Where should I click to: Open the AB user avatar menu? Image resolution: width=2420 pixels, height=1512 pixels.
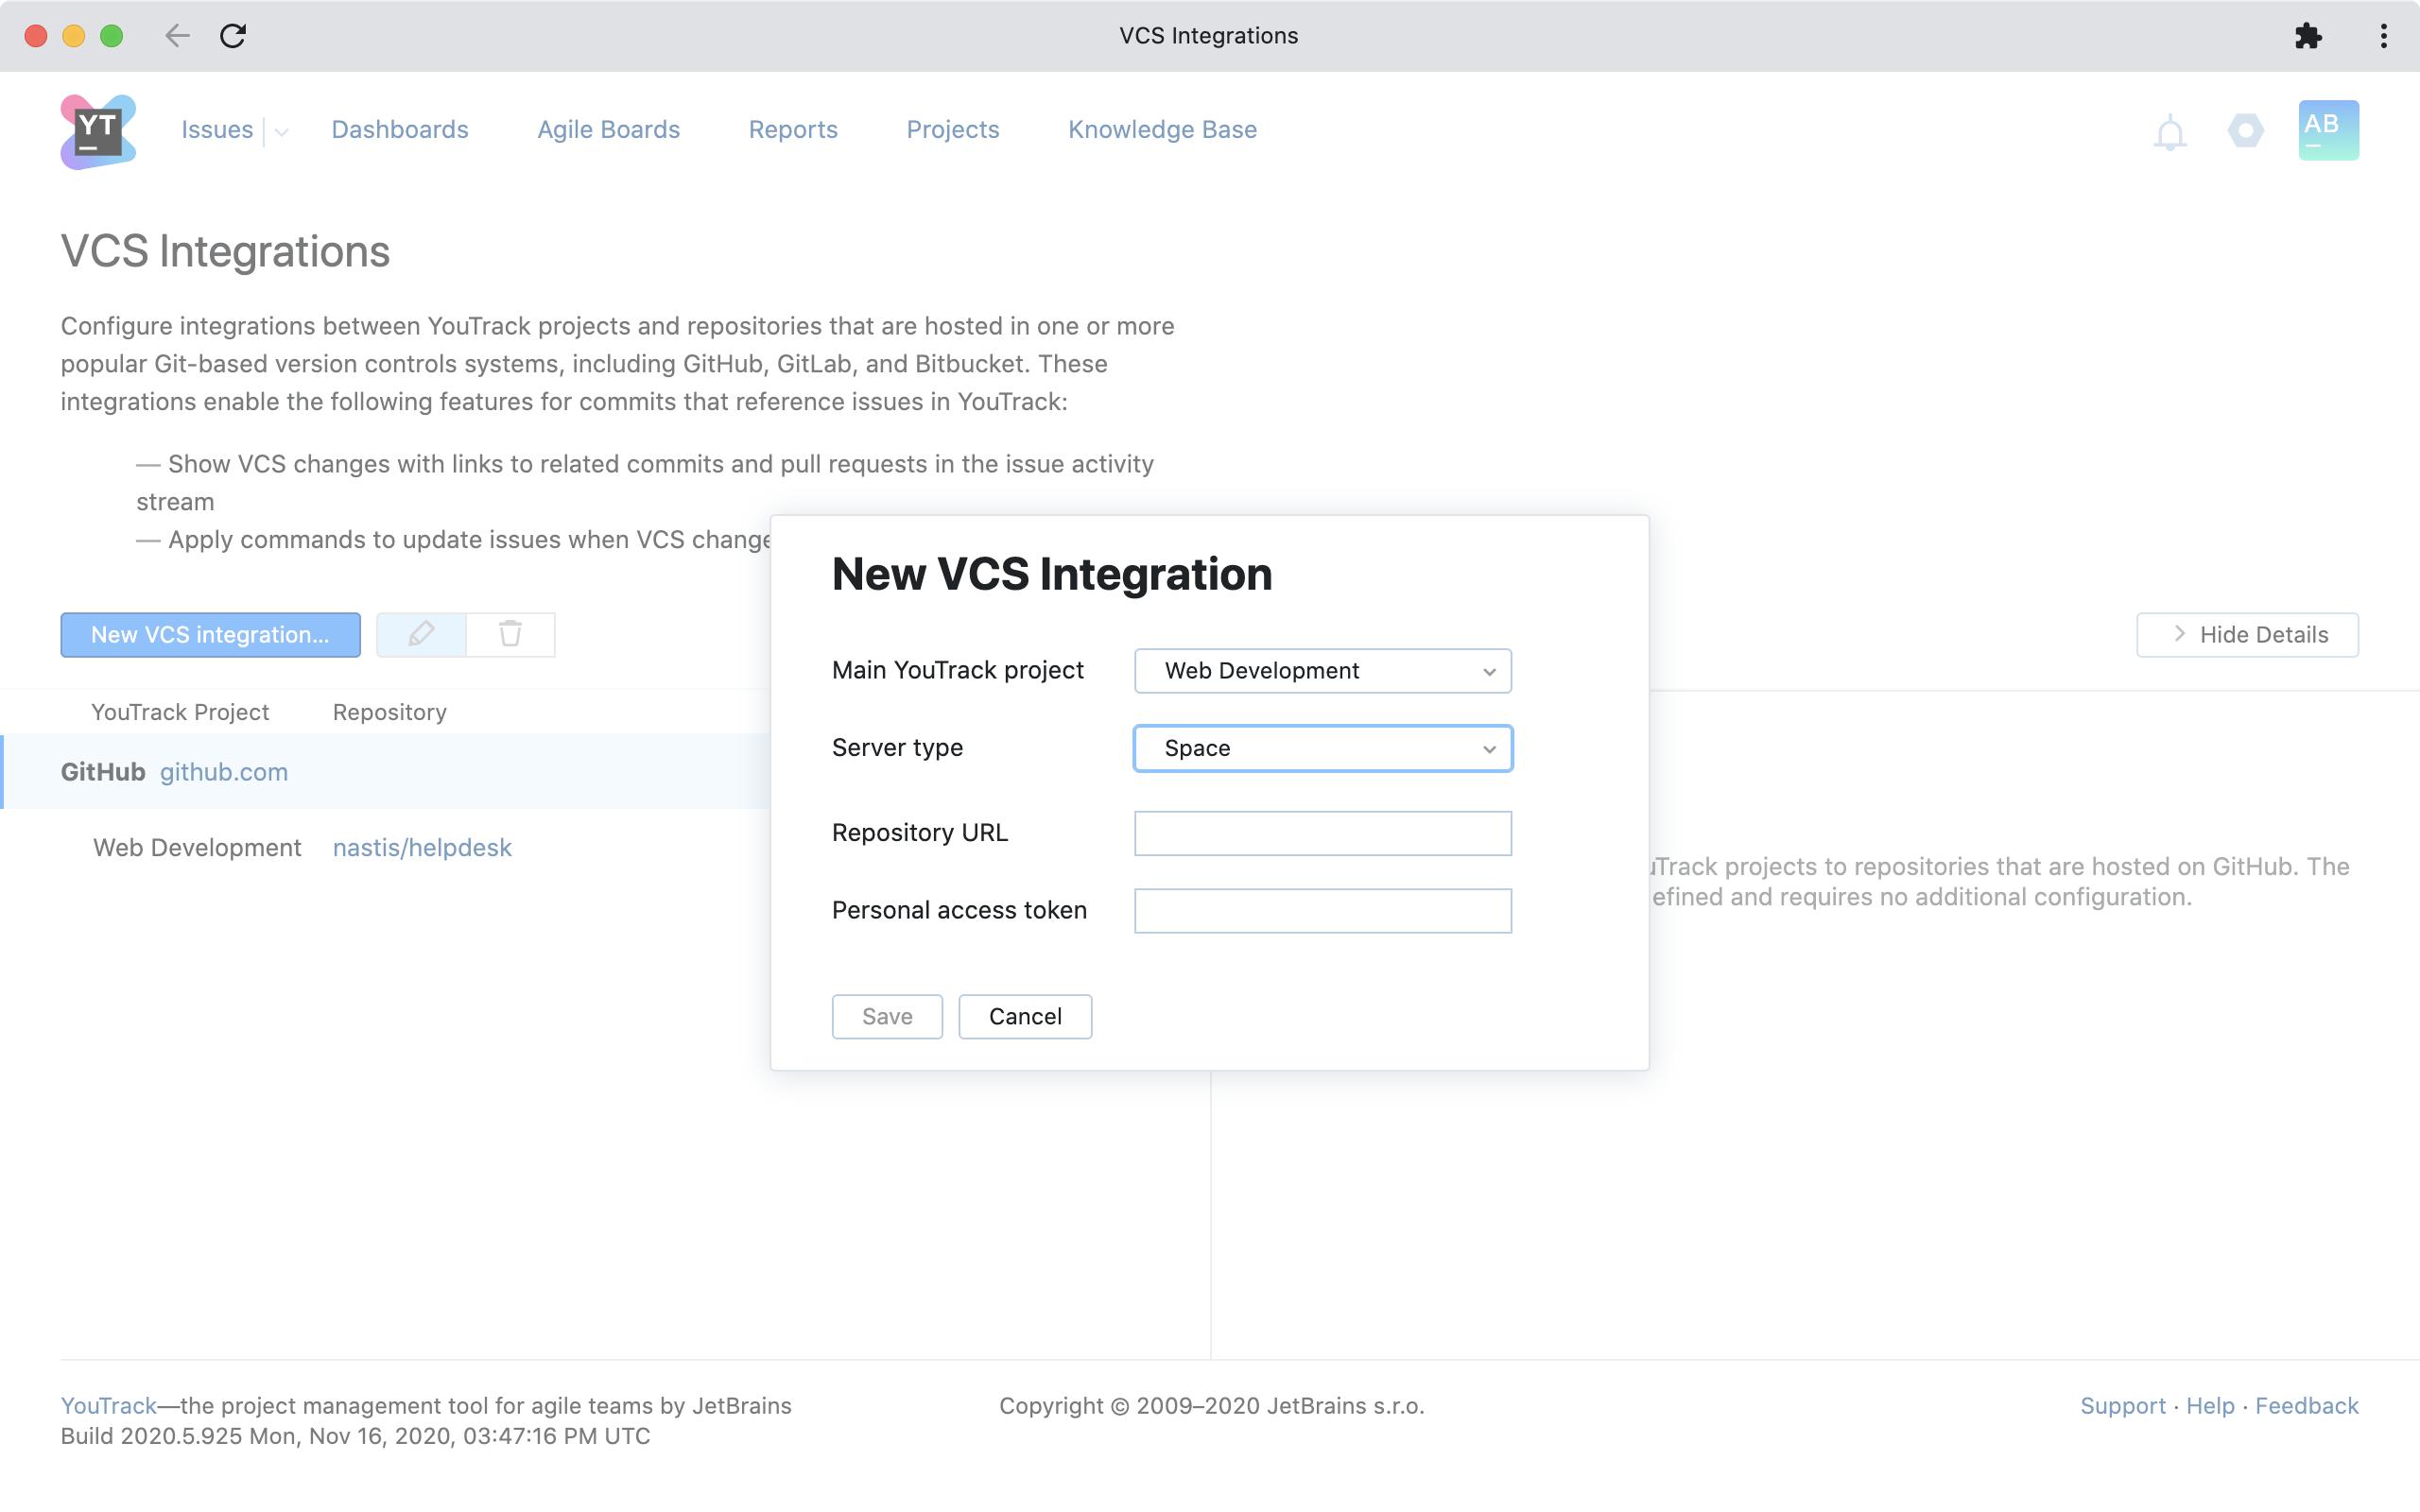pos(2328,130)
